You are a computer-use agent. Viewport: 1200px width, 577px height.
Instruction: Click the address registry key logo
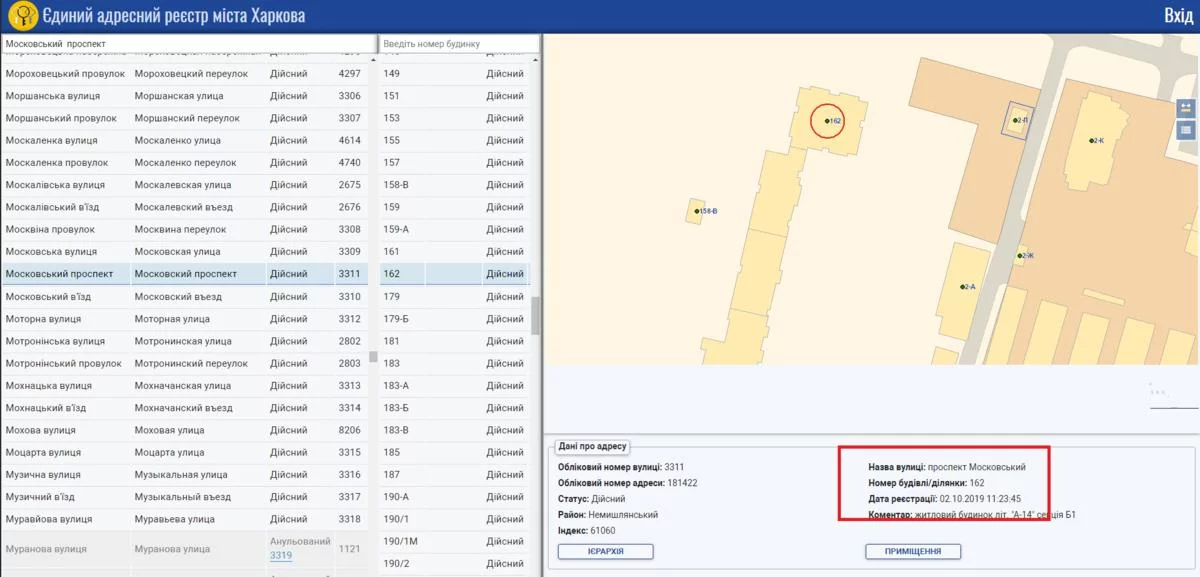click(22, 16)
